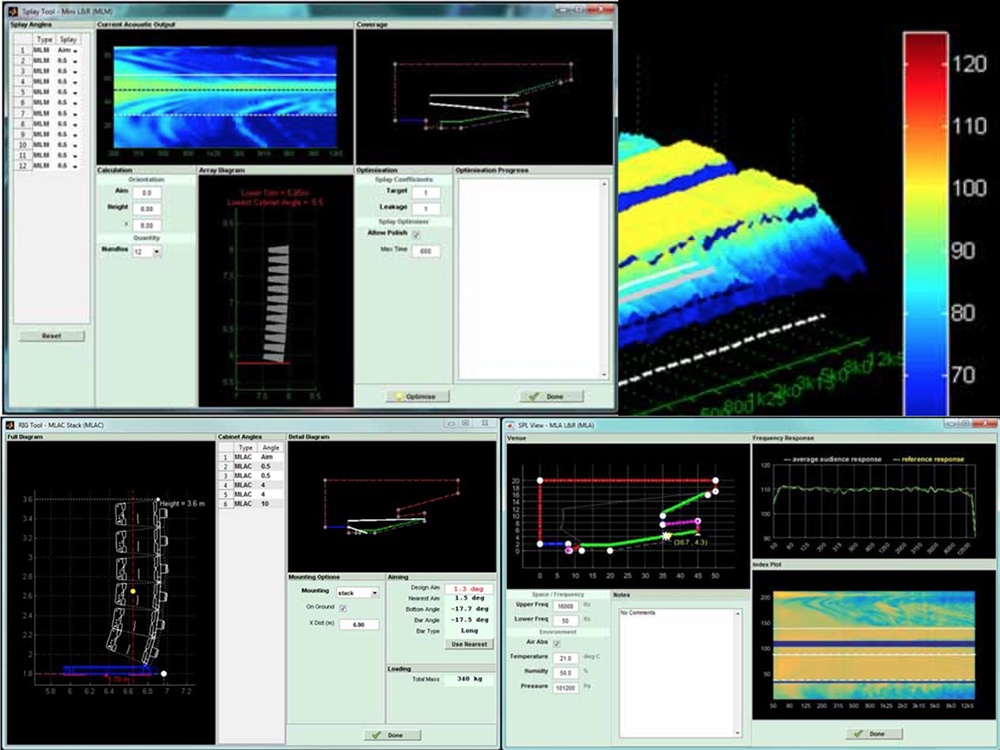Click inside the X Dist input field
This screenshot has width=1000, height=750.
coord(360,623)
